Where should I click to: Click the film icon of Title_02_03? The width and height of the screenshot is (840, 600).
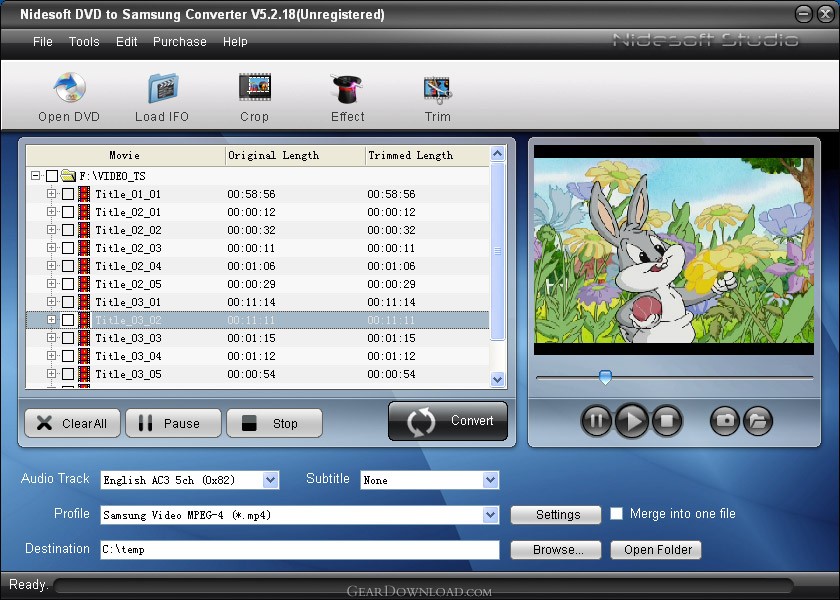tap(84, 248)
